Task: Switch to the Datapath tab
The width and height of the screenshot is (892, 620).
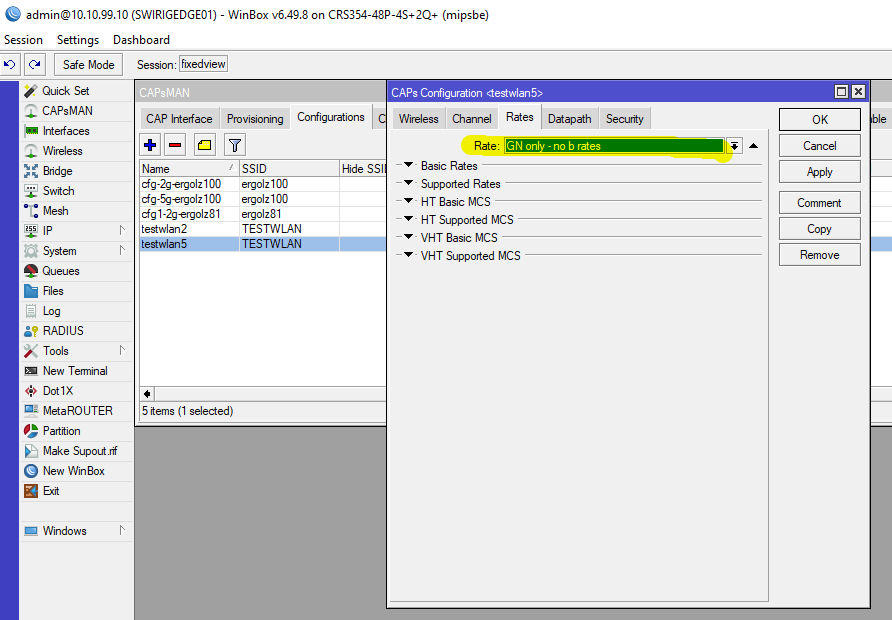Action: click(569, 119)
